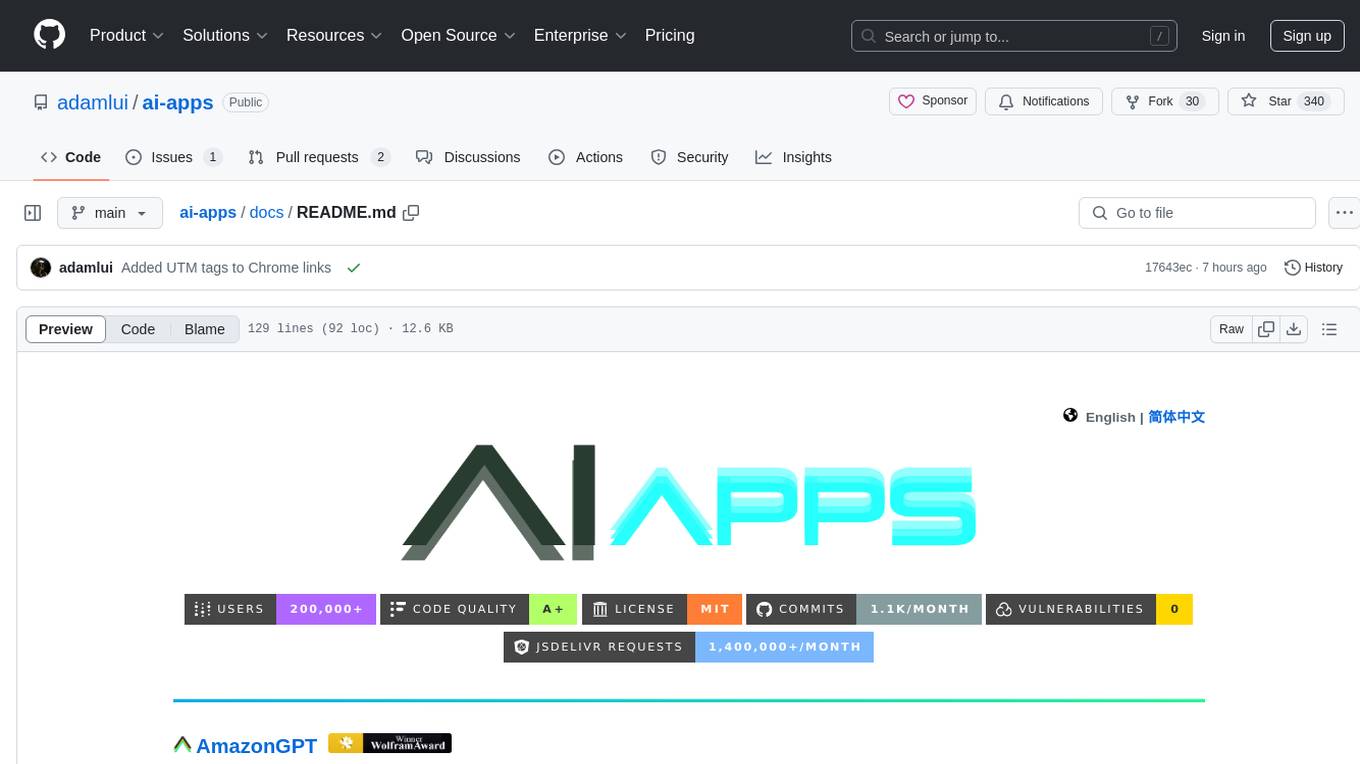Expand the Product menu
Viewport: 1360px width, 764px height.
point(126,35)
